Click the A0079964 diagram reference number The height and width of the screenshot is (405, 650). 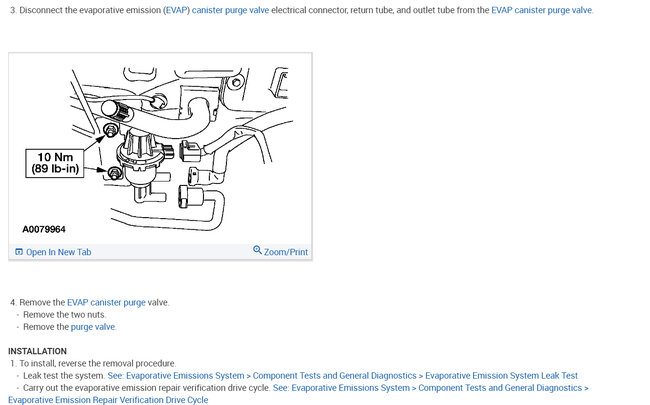[x=44, y=229]
